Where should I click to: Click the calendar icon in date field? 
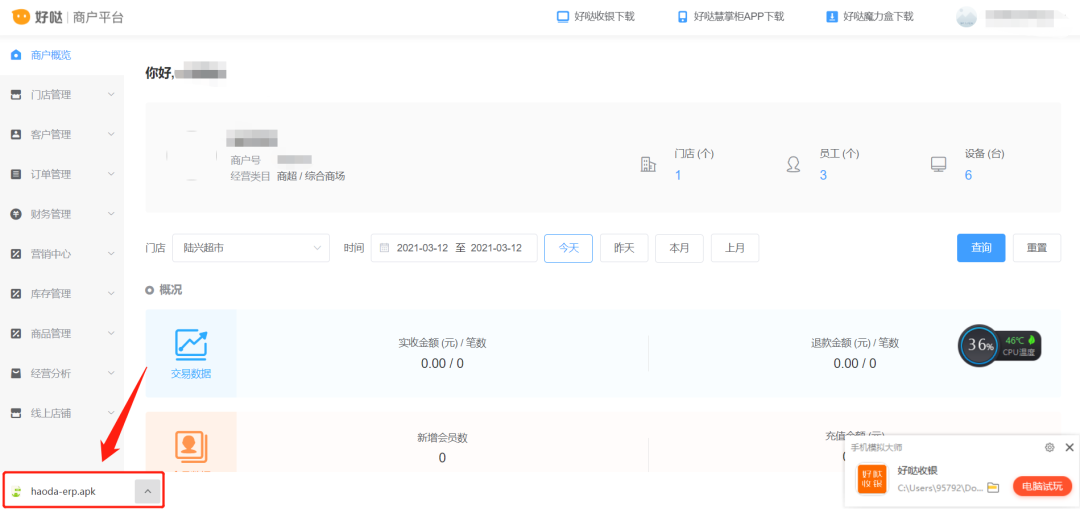(x=384, y=248)
